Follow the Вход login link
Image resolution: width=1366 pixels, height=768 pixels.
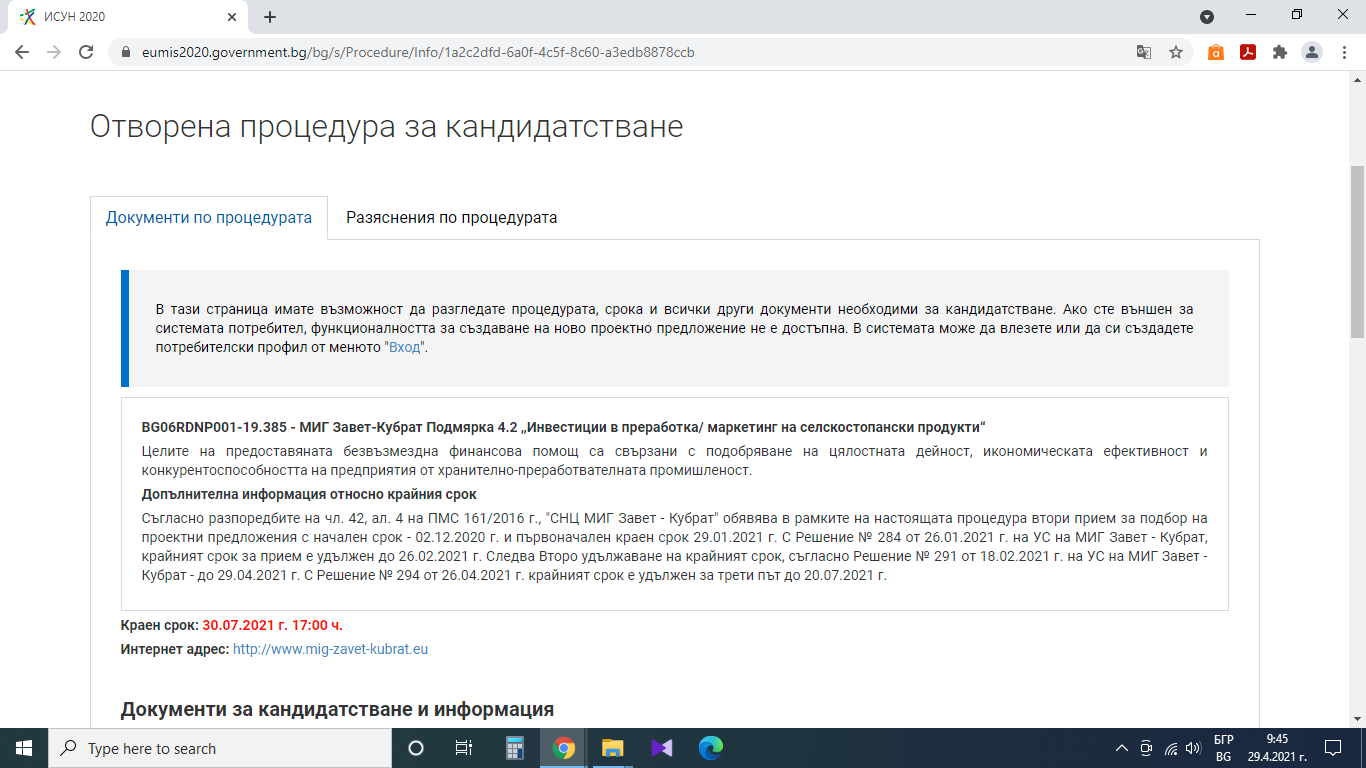405,348
